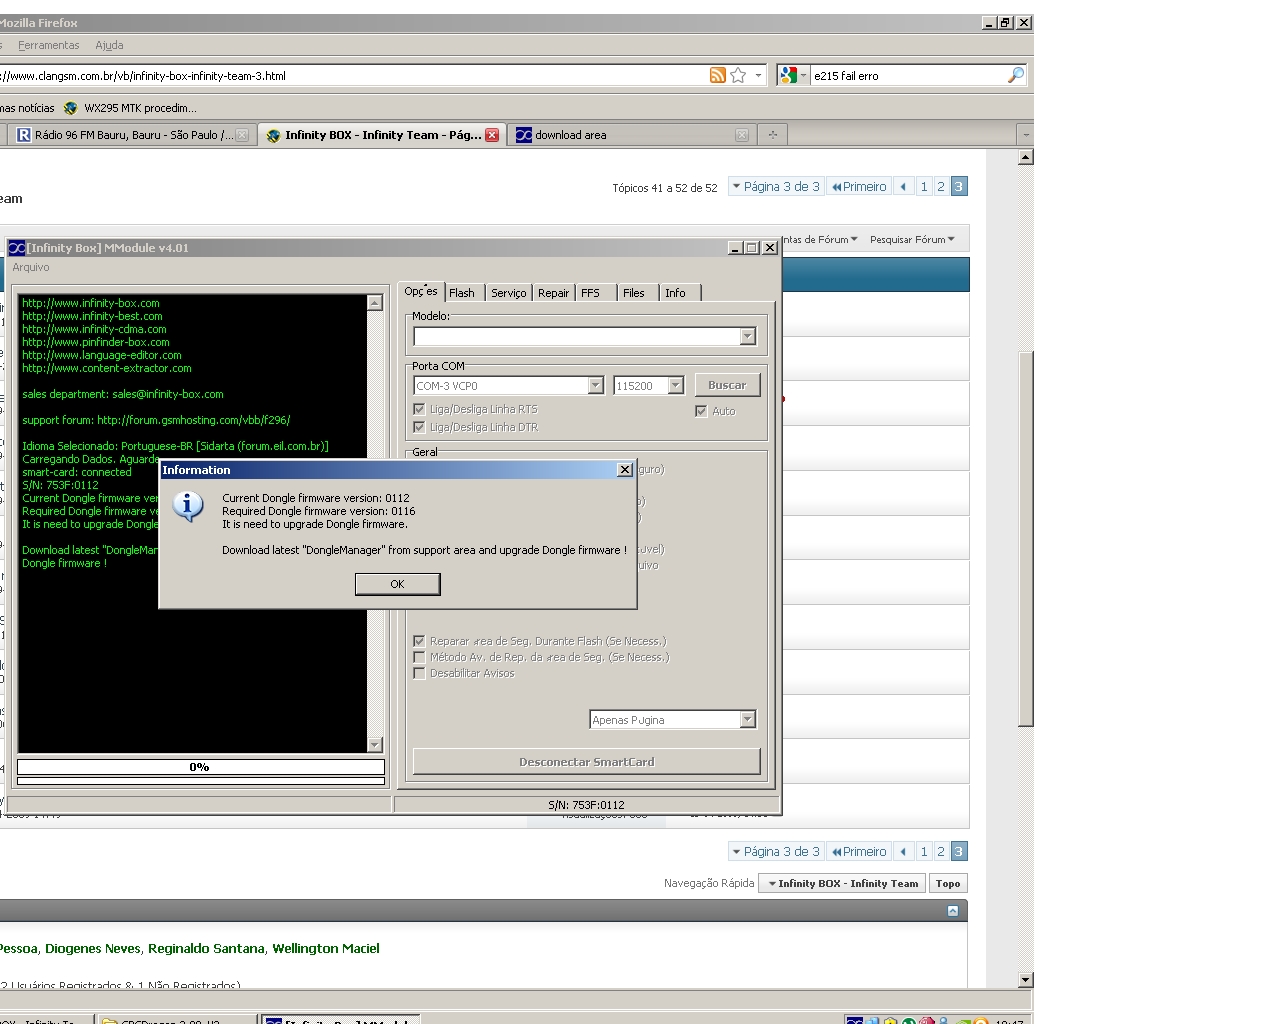Open the Modelo dropdown

[x=748, y=337]
